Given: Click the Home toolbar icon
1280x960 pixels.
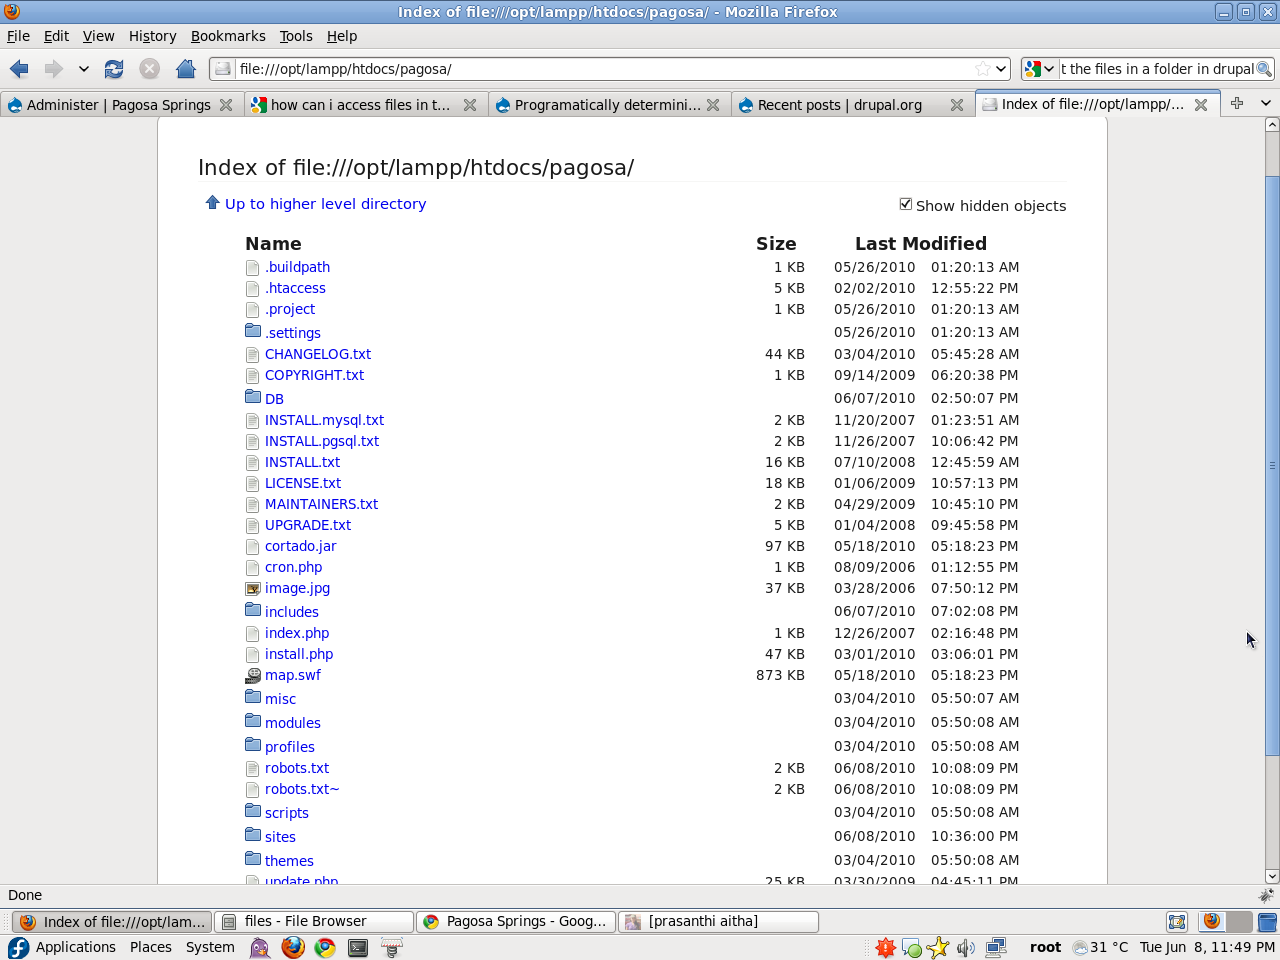Looking at the screenshot, I should click(186, 69).
